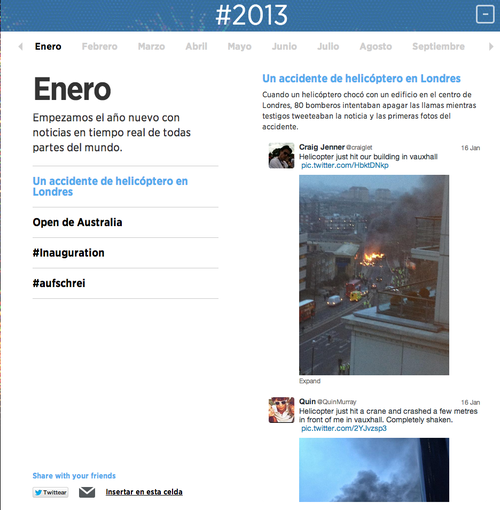Click the article headline about London helicopter
500x510 pixels.
(x=361, y=78)
